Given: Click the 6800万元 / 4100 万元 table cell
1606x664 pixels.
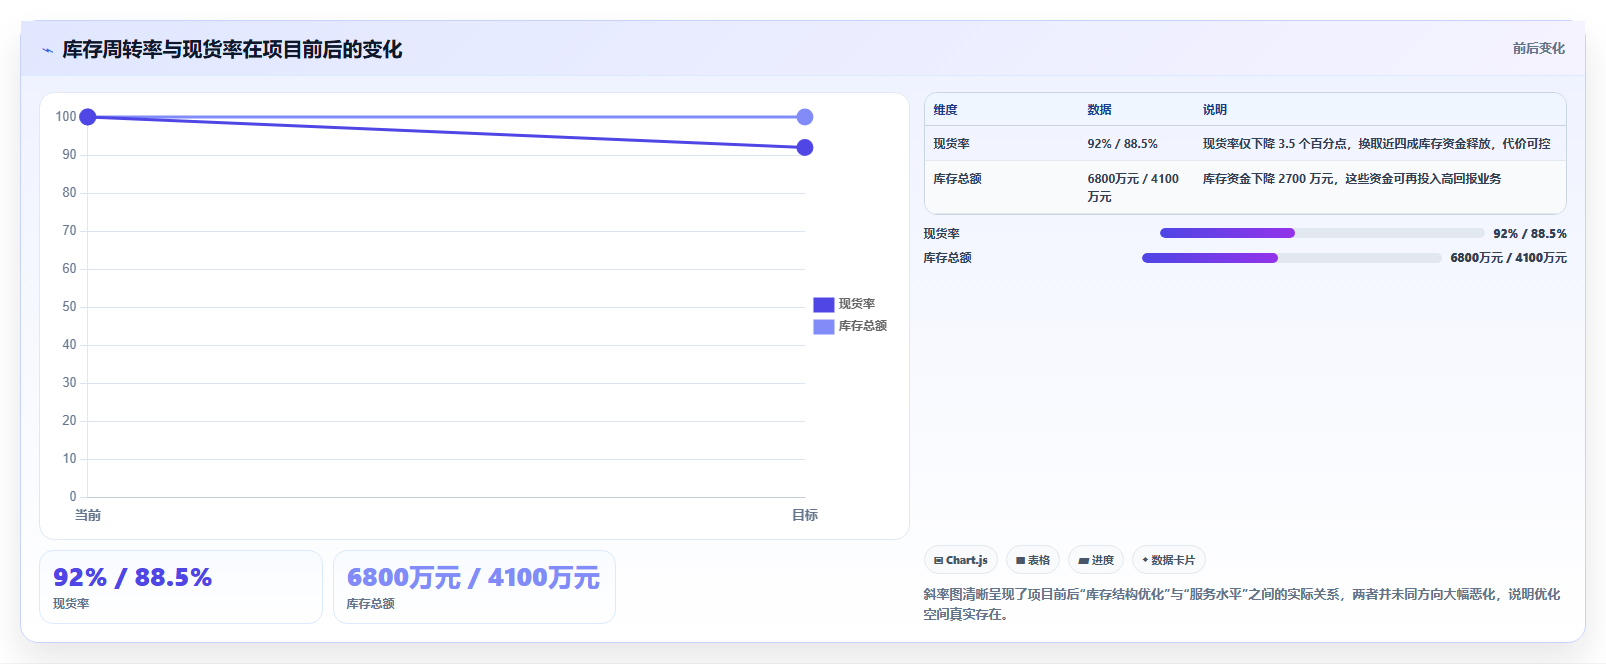Looking at the screenshot, I should 1133,188.
